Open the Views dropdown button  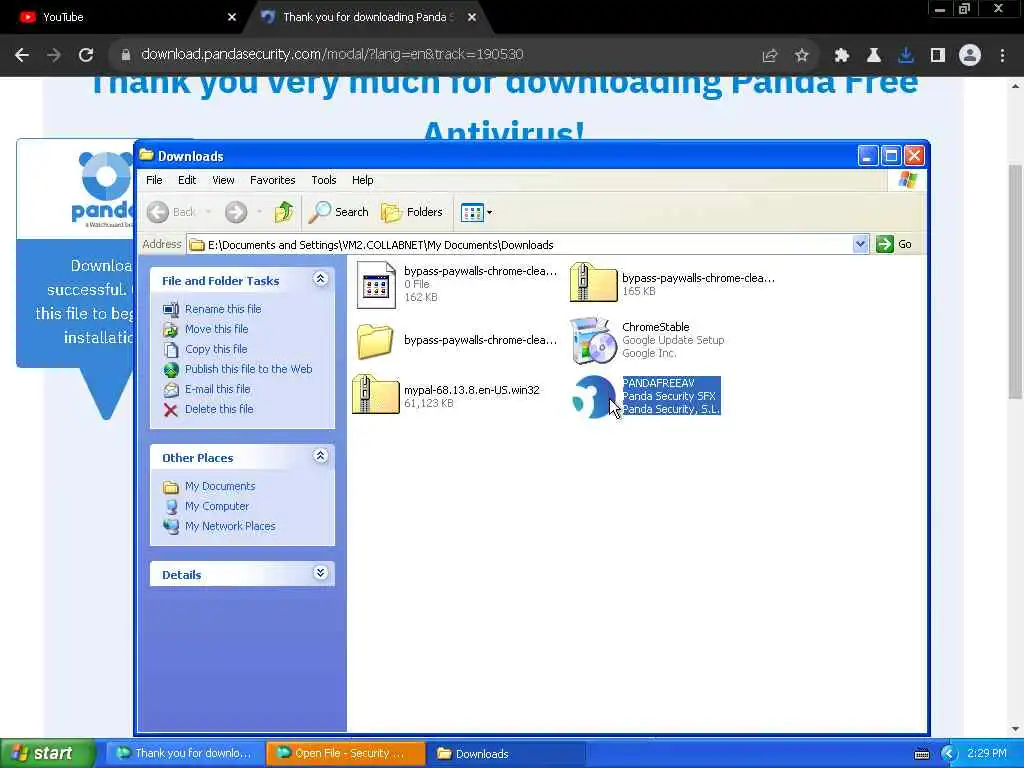click(476, 212)
